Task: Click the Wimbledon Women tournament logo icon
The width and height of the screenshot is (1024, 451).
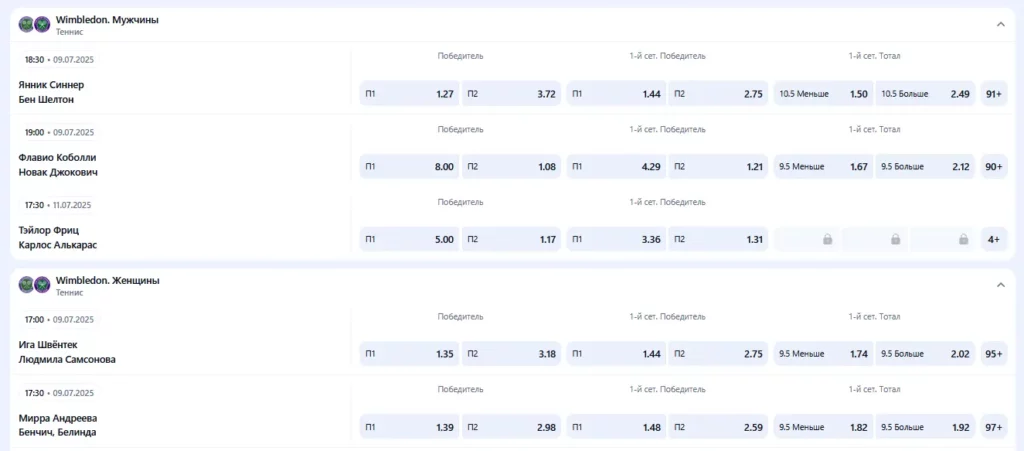Action: coord(34,285)
